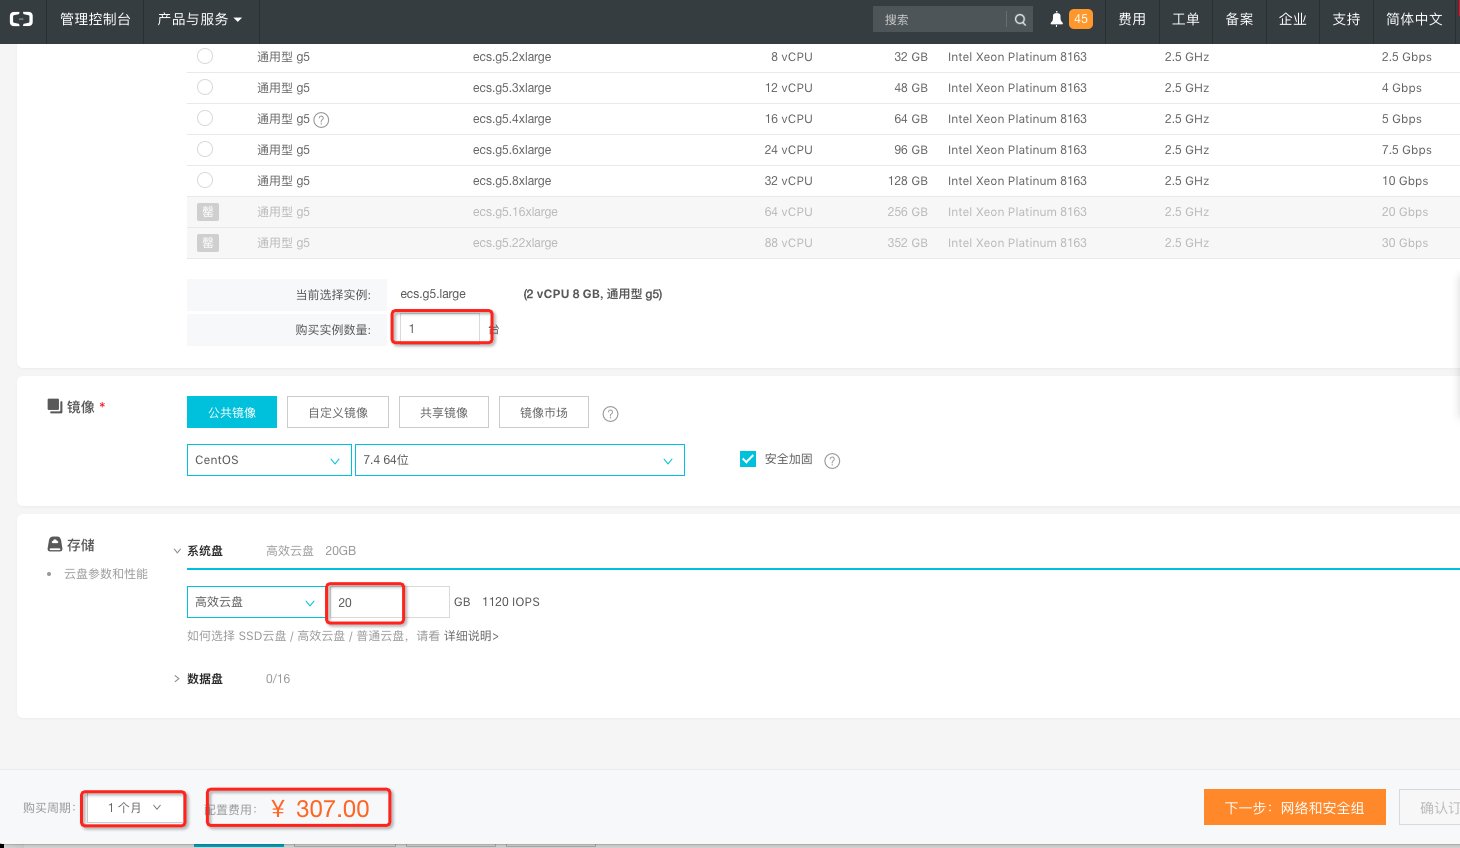Select radio for ecs.g5.2xlarge
The height and width of the screenshot is (848, 1460).
point(205,56)
